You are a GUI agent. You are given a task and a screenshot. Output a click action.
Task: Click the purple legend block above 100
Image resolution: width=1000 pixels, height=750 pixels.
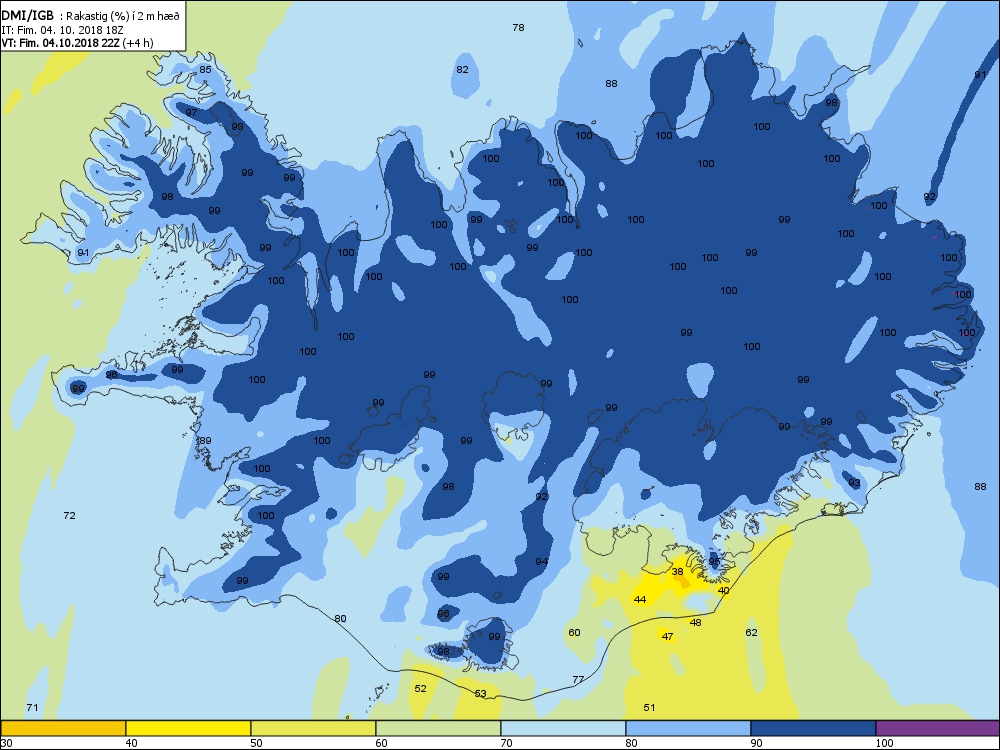click(938, 728)
